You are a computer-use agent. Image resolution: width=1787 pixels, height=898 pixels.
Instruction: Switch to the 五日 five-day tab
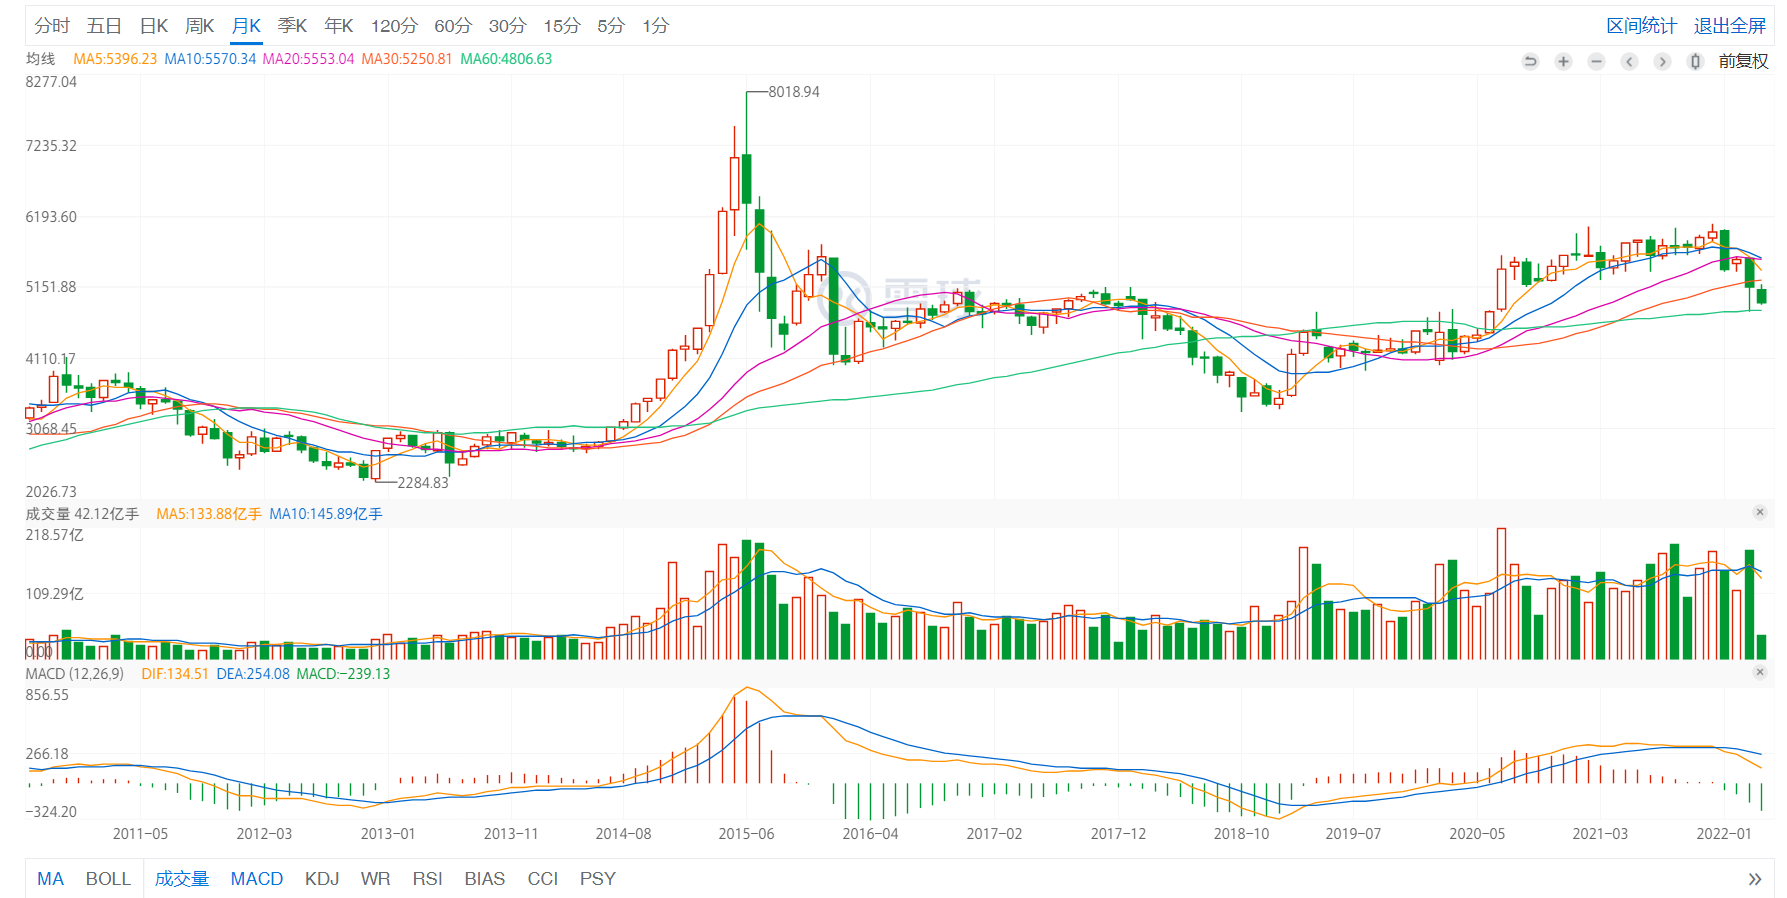104,26
